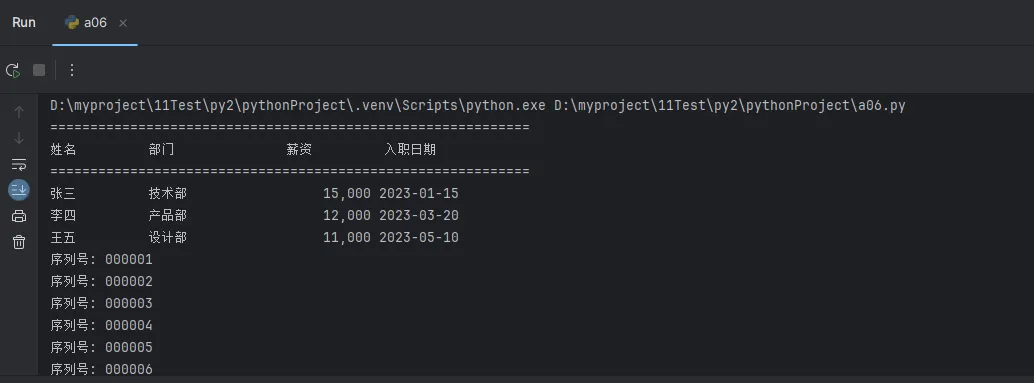Jump down the stack trace arrow
Image resolution: width=1034 pixels, height=383 pixels.
click(19, 138)
